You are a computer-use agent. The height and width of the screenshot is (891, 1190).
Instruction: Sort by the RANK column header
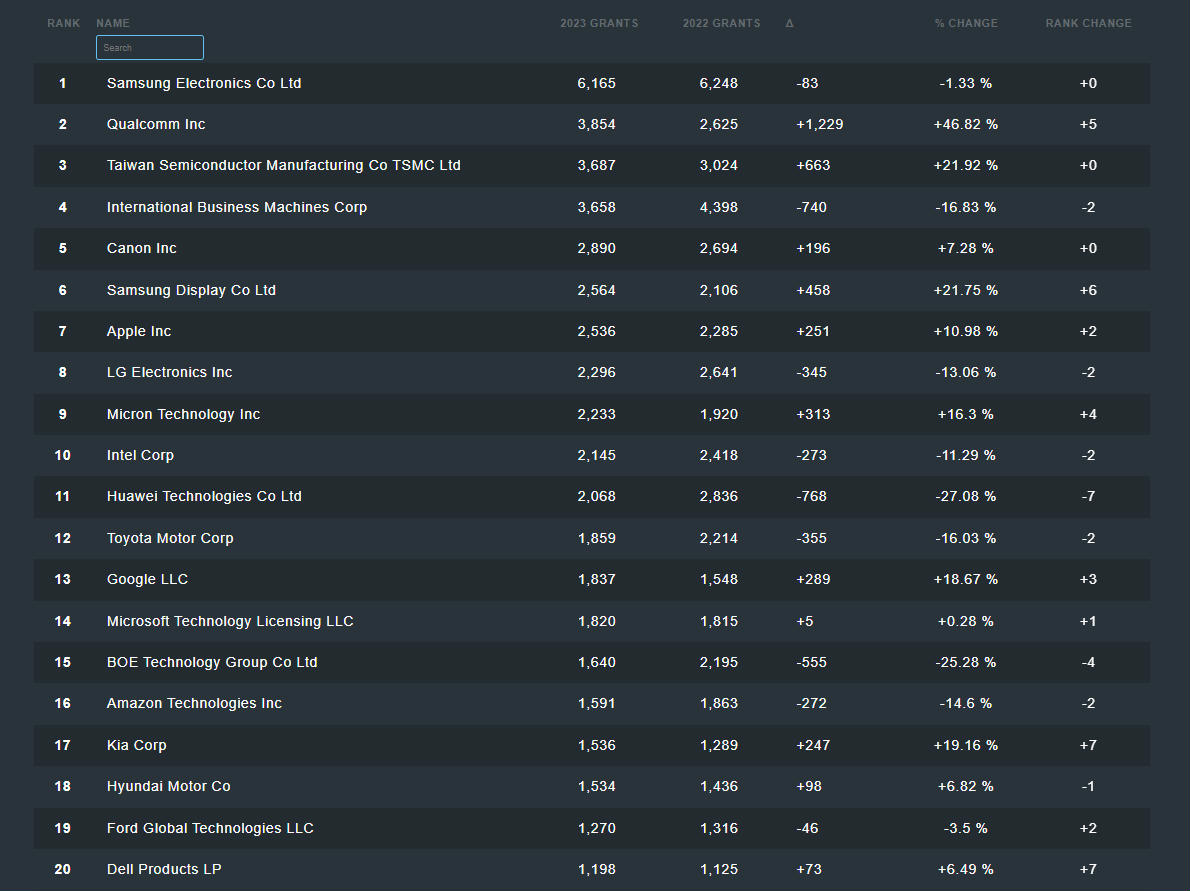[x=64, y=24]
